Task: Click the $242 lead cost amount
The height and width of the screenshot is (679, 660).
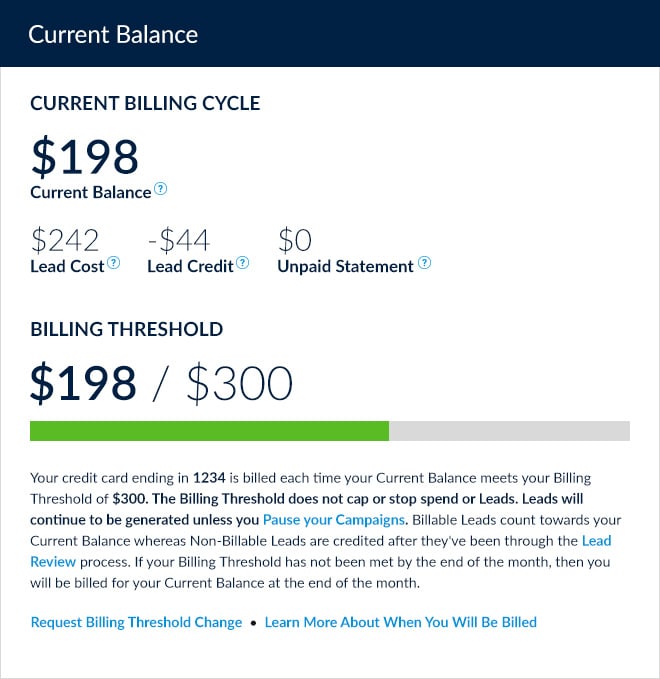Action: pos(65,240)
